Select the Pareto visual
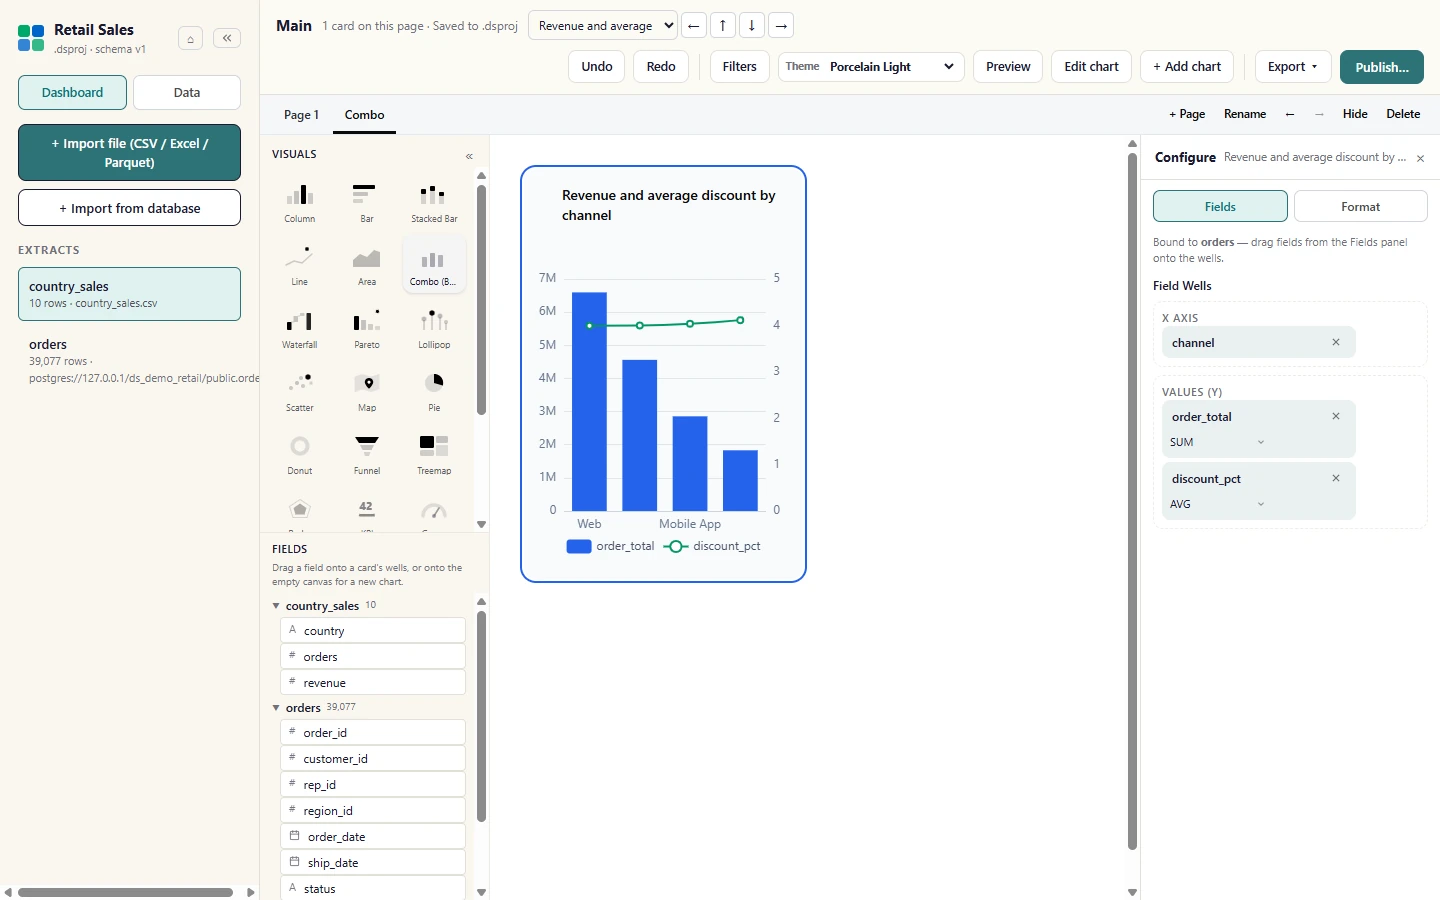This screenshot has width=1440, height=900. (367, 328)
